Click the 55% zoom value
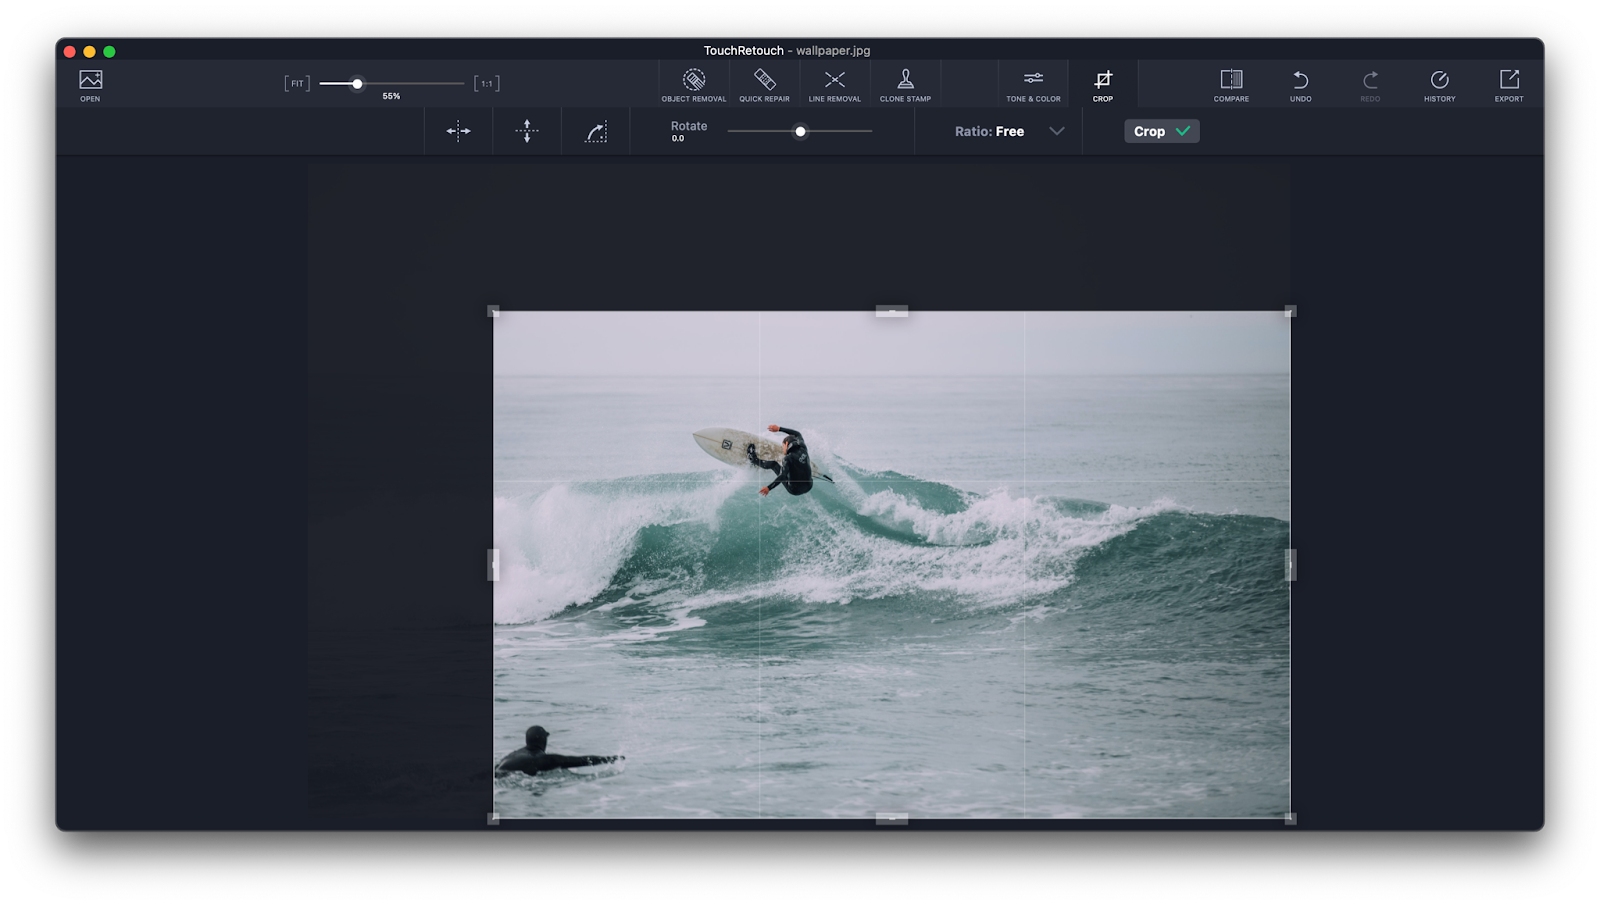This screenshot has height=905, width=1600. 391,96
